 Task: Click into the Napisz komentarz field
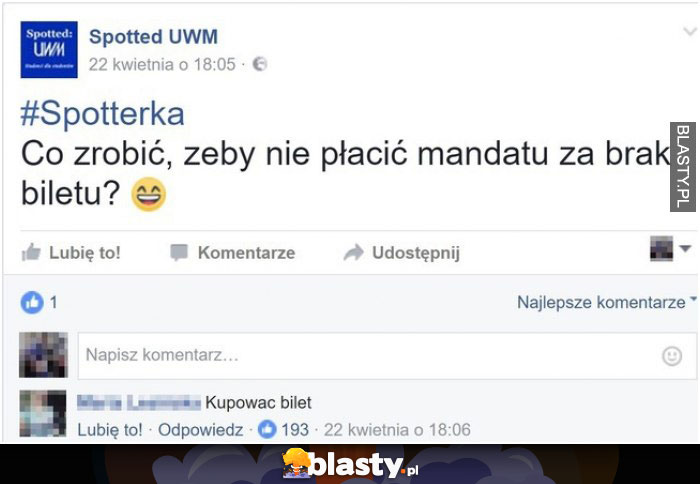pyautogui.click(x=387, y=356)
